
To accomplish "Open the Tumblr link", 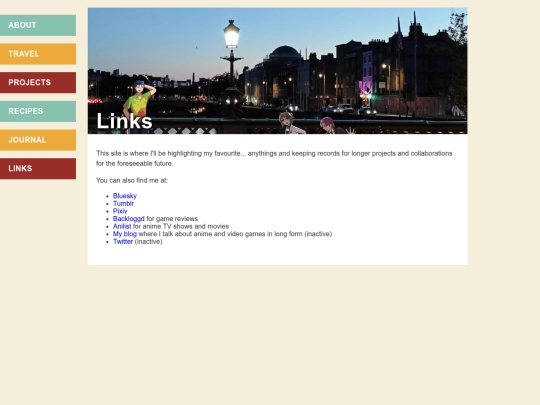I will [x=123, y=204].
